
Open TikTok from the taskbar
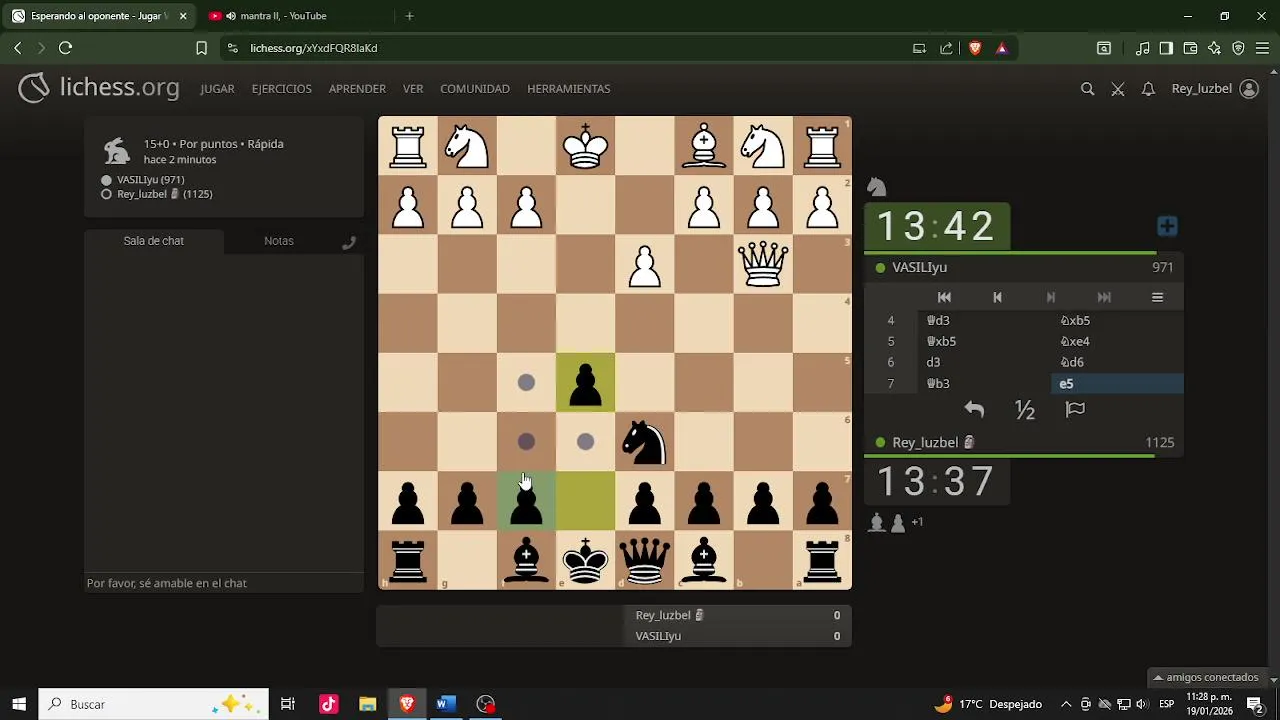pyautogui.click(x=329, y=704)
